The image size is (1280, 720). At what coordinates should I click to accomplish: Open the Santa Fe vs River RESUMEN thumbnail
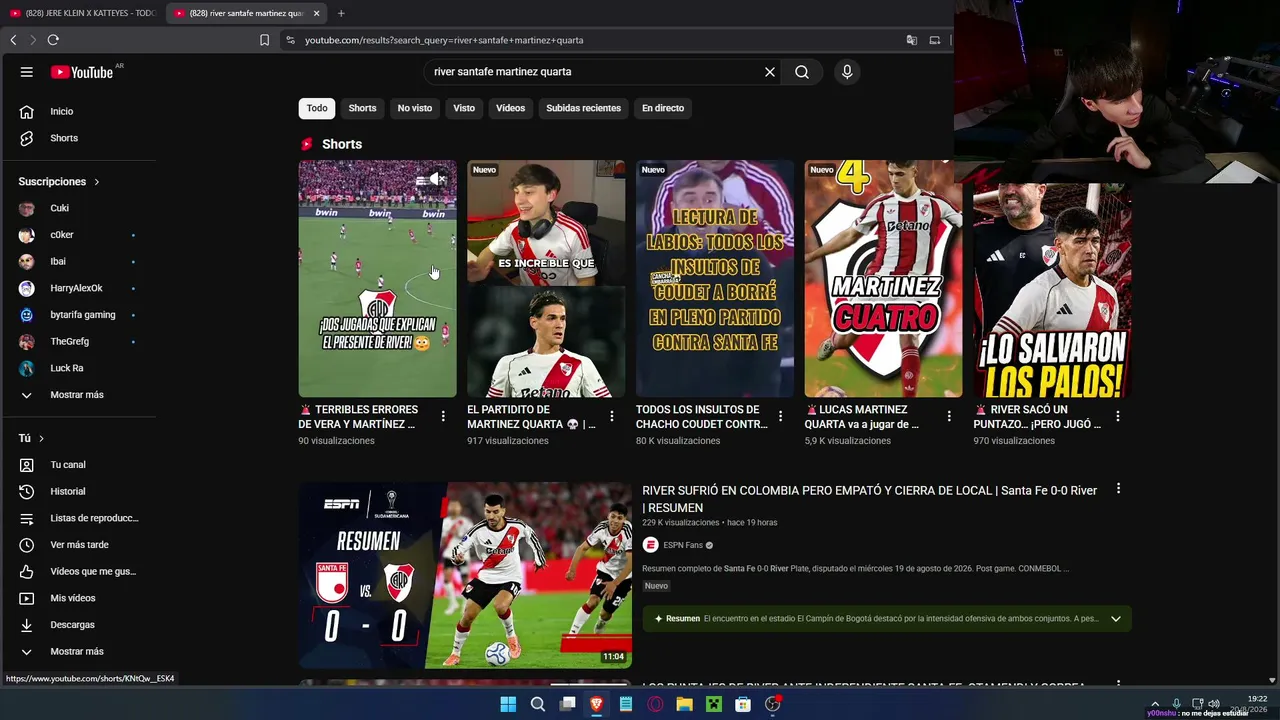[465, 575]
